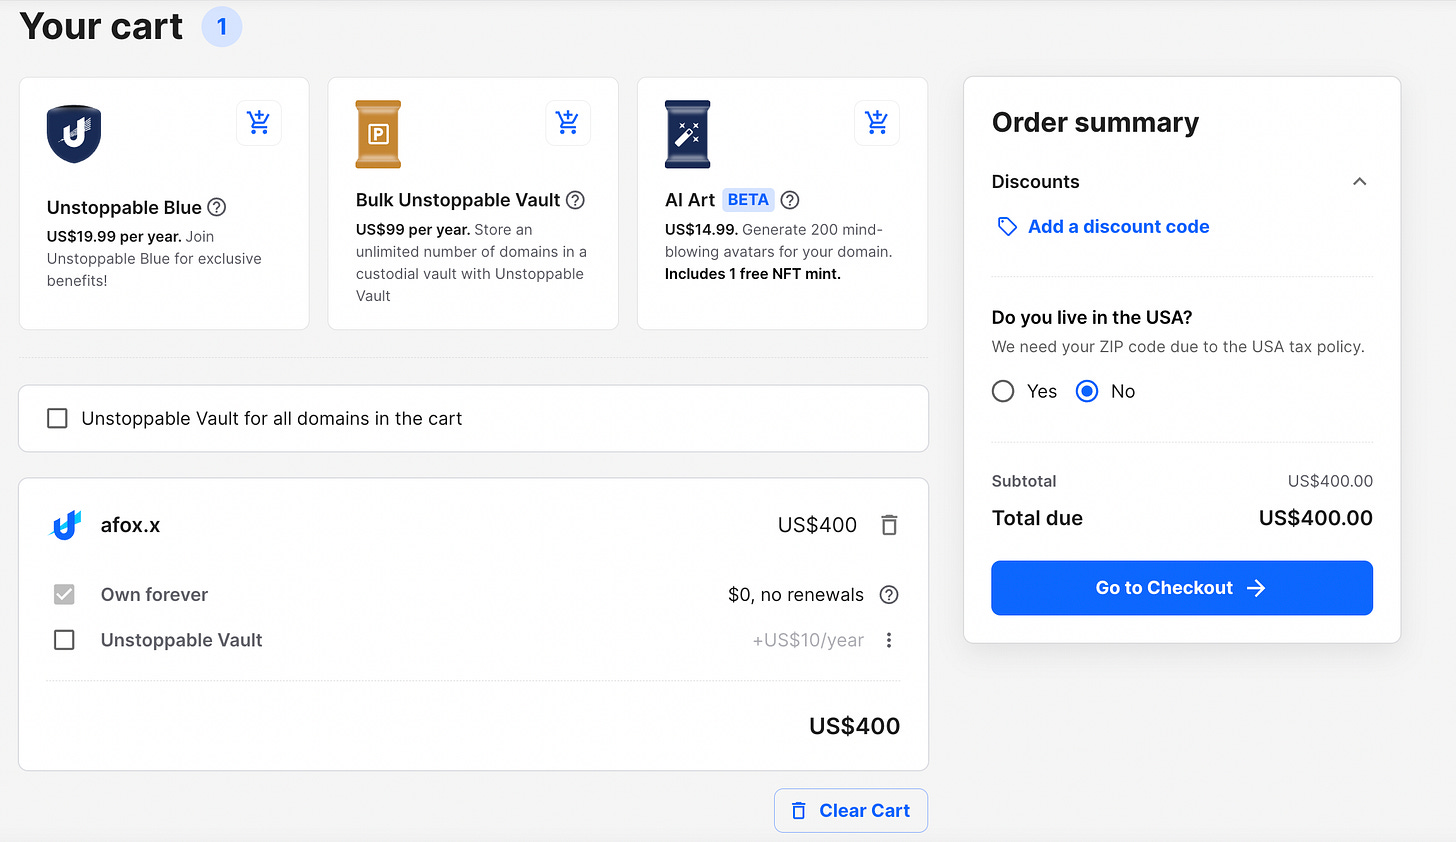
Task: Click the Own forever checkbox
Action: point(64,595)
